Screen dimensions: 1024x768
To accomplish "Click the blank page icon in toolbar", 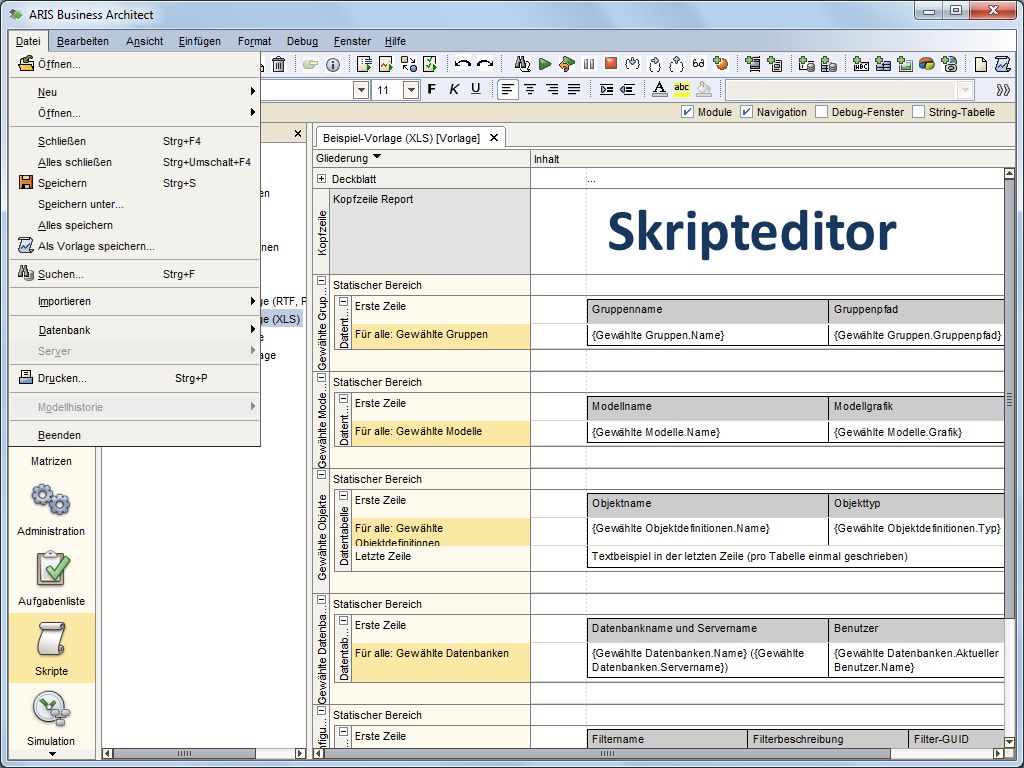I will coord(980,64).
